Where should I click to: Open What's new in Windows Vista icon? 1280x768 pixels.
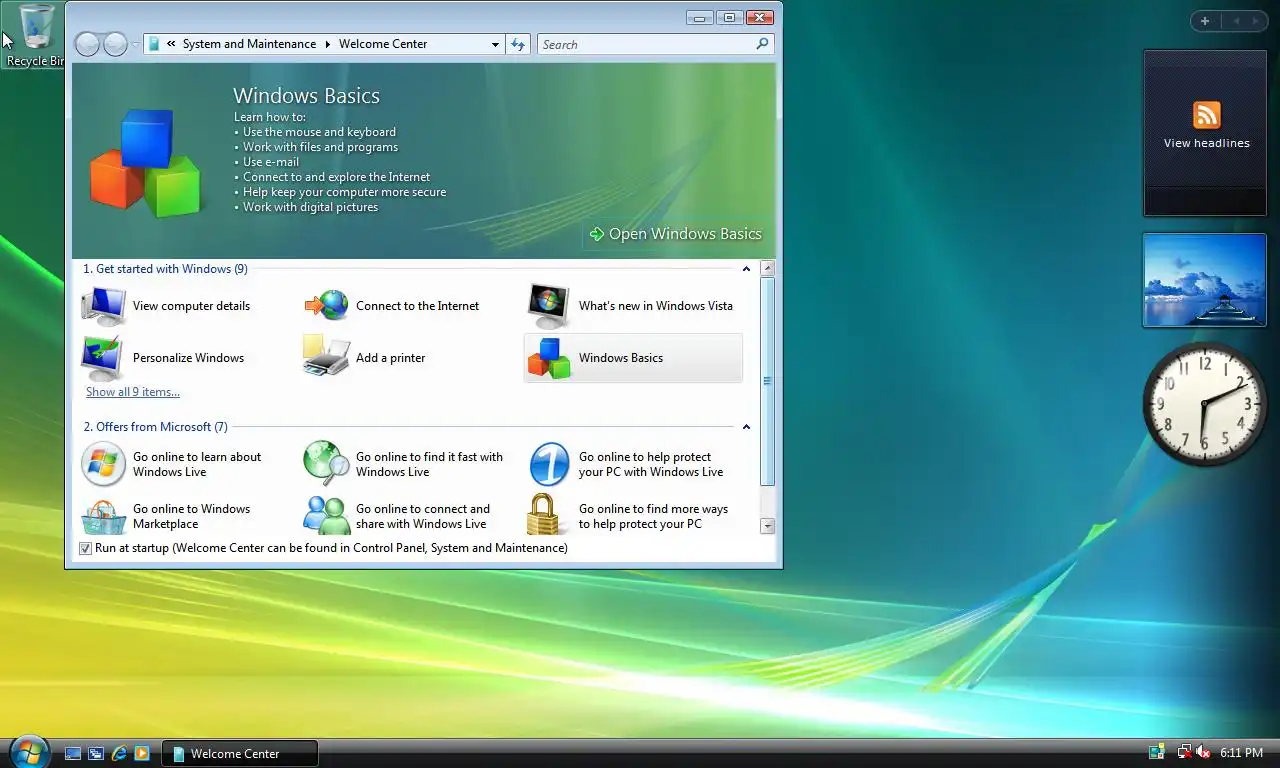coord(549,306)
